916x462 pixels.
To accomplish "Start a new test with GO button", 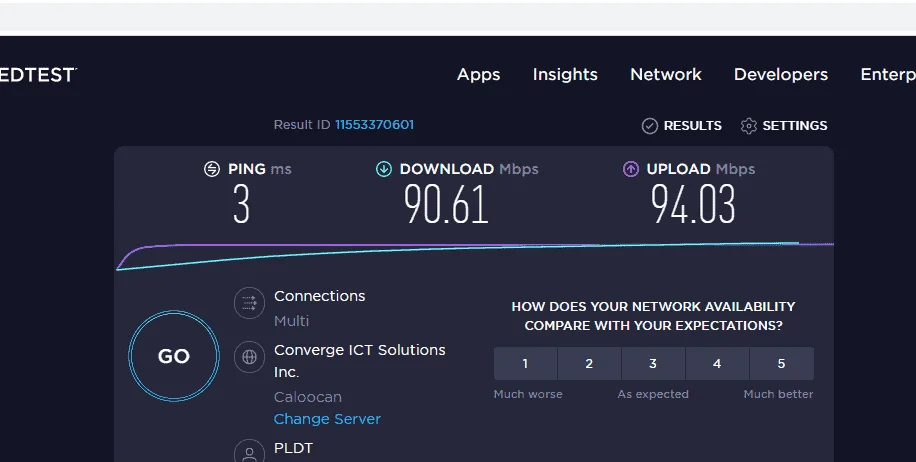I will click(x=174, y=356).
